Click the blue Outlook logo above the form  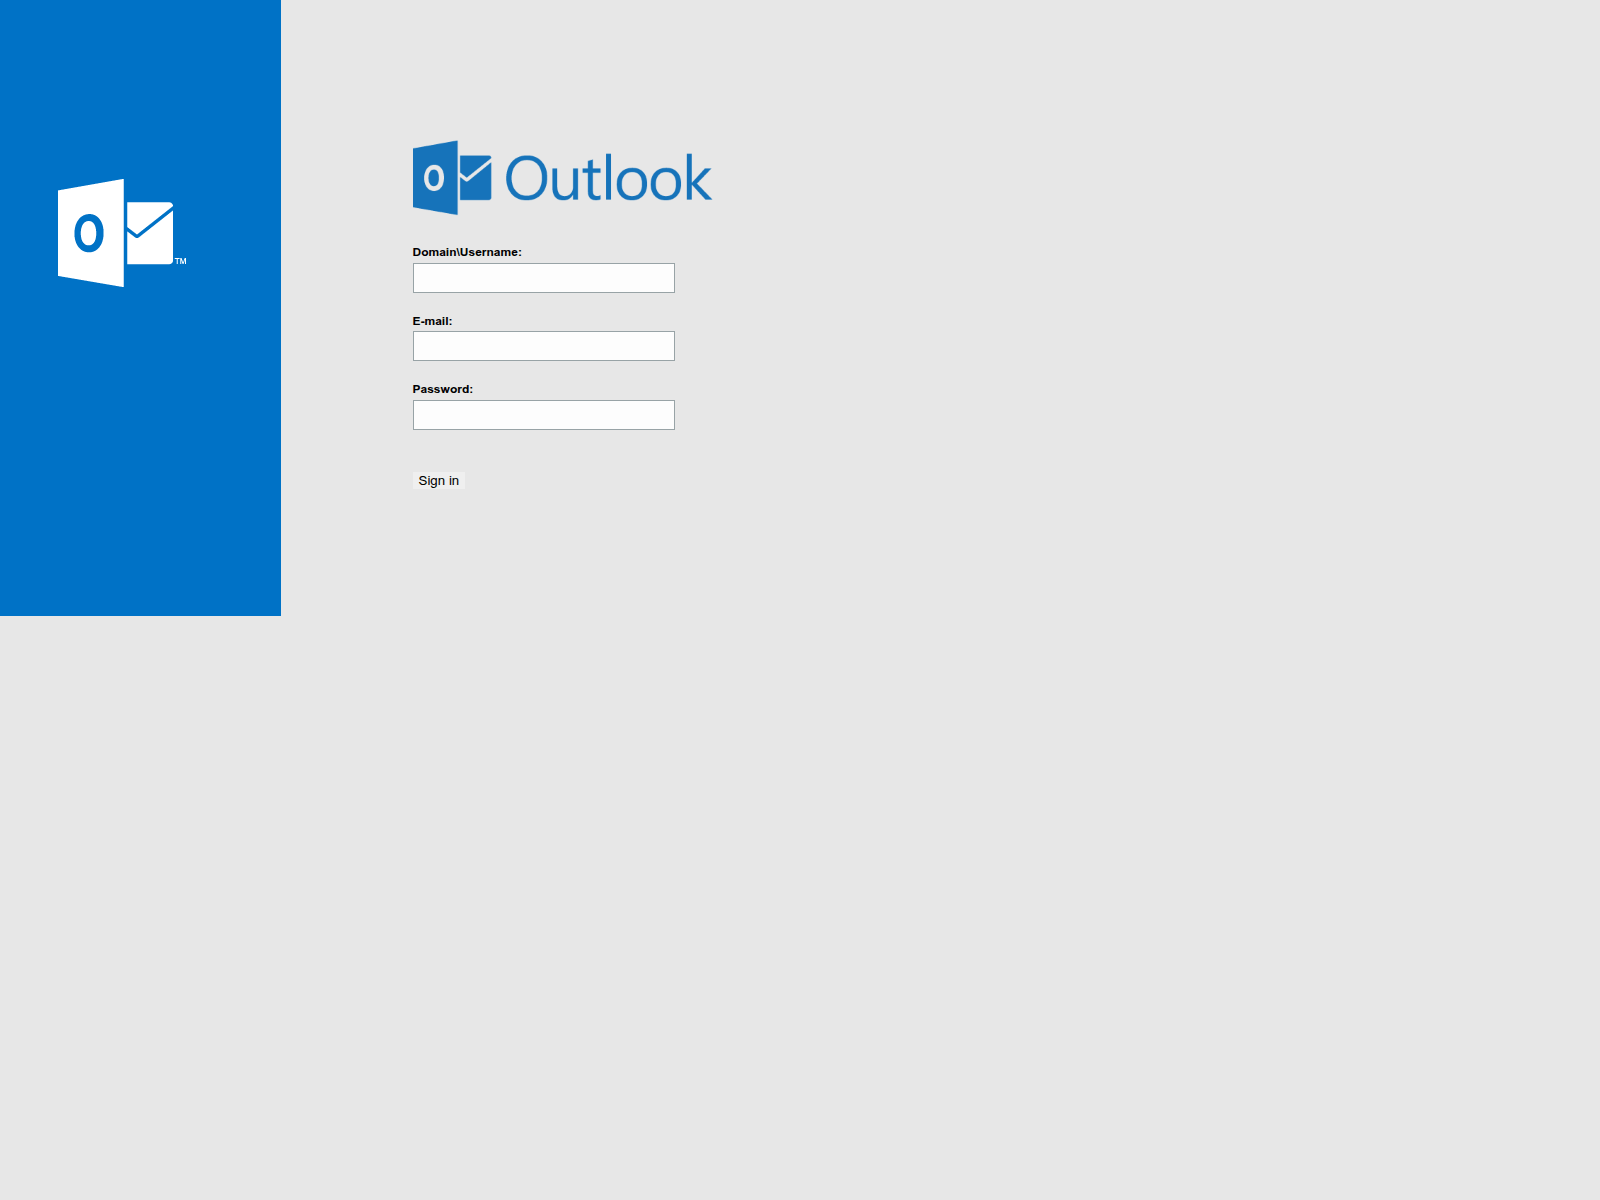[562, 178]
